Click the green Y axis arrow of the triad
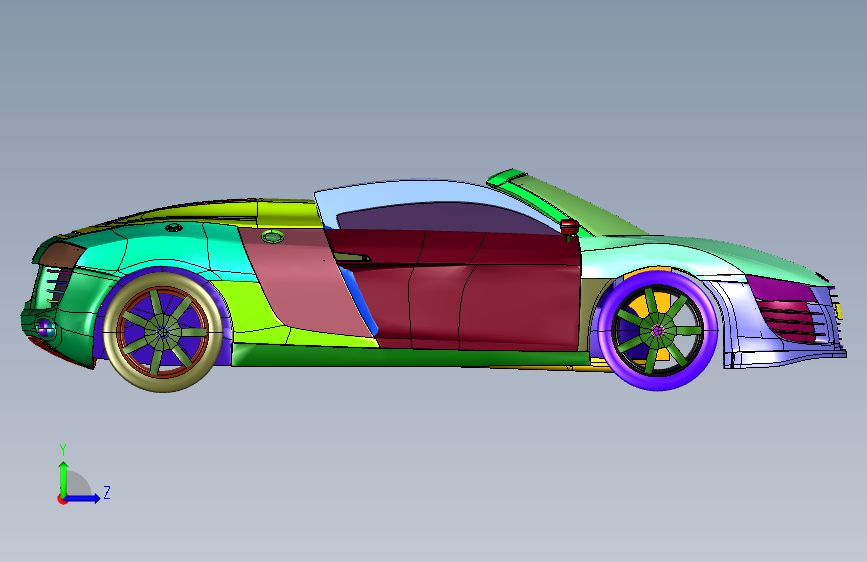The height and width of the screenshot is (562, 867). [64, 478]
